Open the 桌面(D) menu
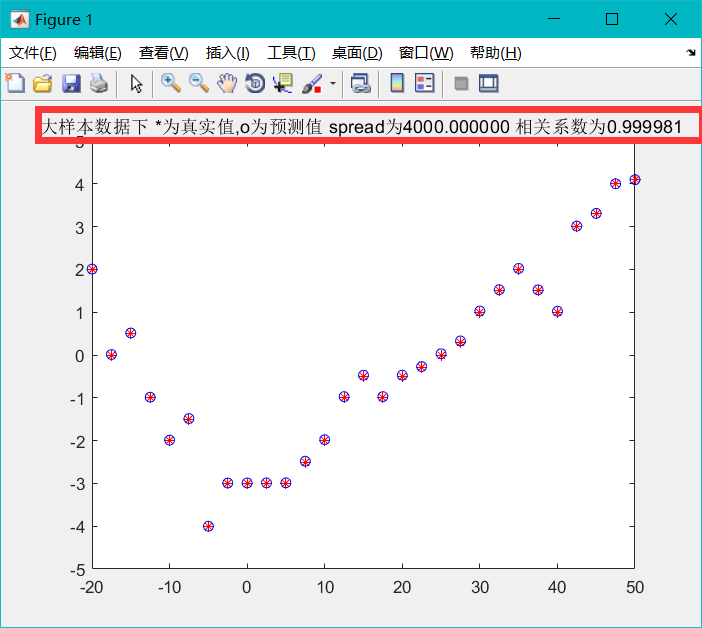Viewport: 702px width, 628px height. point(357,53)
